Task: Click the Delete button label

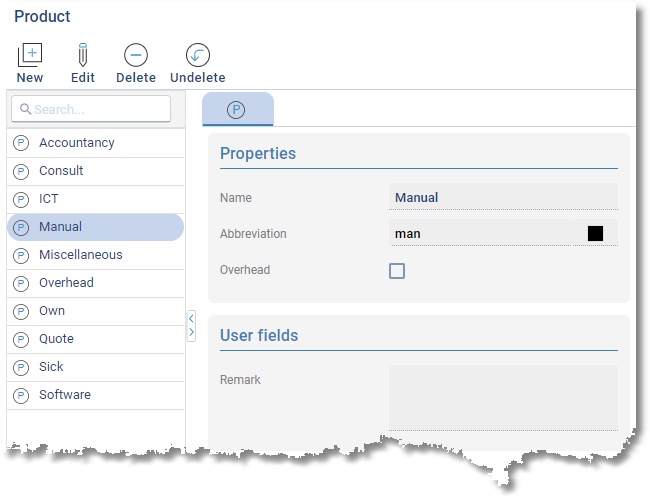Action: point(136,78)
